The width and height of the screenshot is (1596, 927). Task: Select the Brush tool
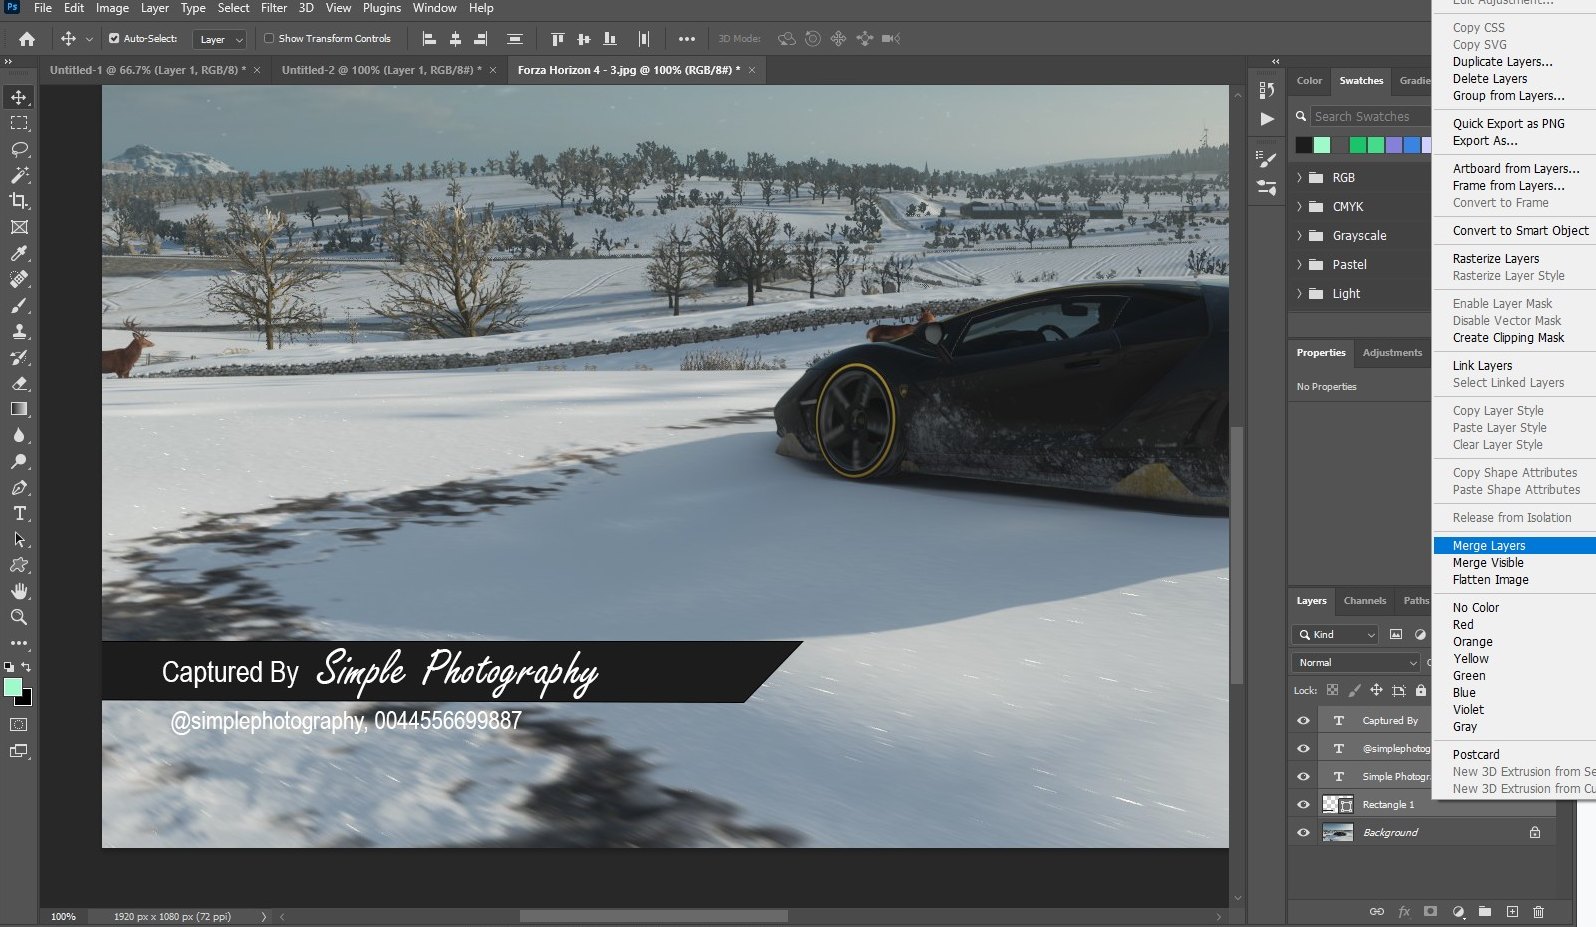19,305
